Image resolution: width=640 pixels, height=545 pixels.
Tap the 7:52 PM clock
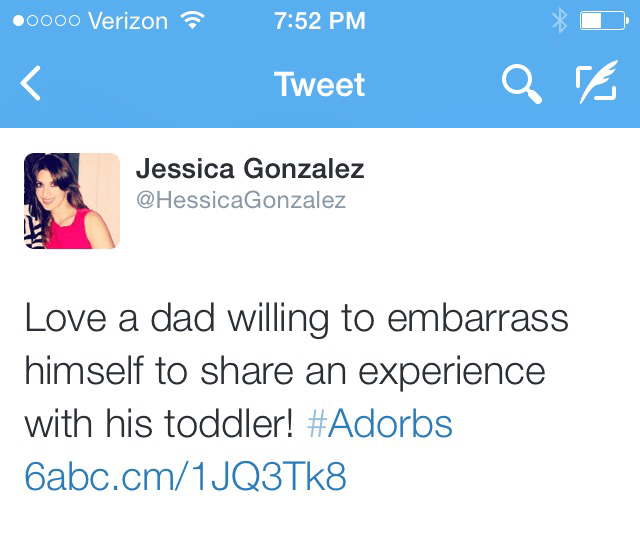(x=319, y=22)
